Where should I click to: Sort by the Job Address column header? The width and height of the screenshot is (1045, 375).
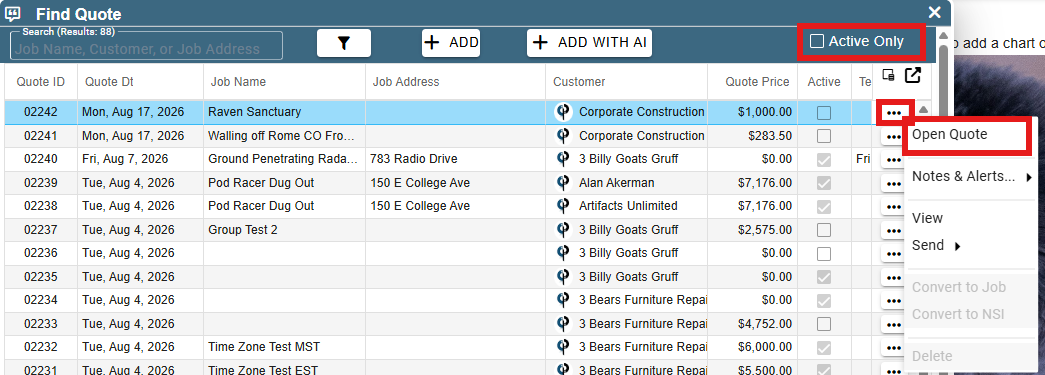455,82
